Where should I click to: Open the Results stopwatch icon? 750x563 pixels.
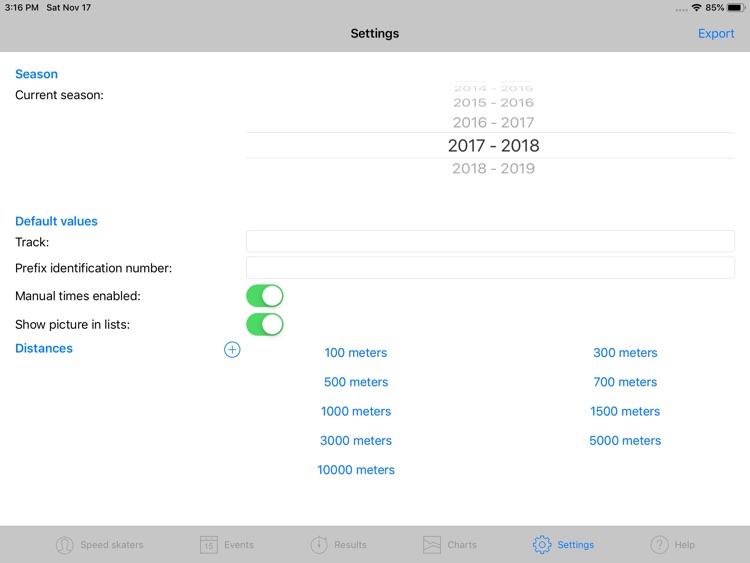[x=319, y=545]
